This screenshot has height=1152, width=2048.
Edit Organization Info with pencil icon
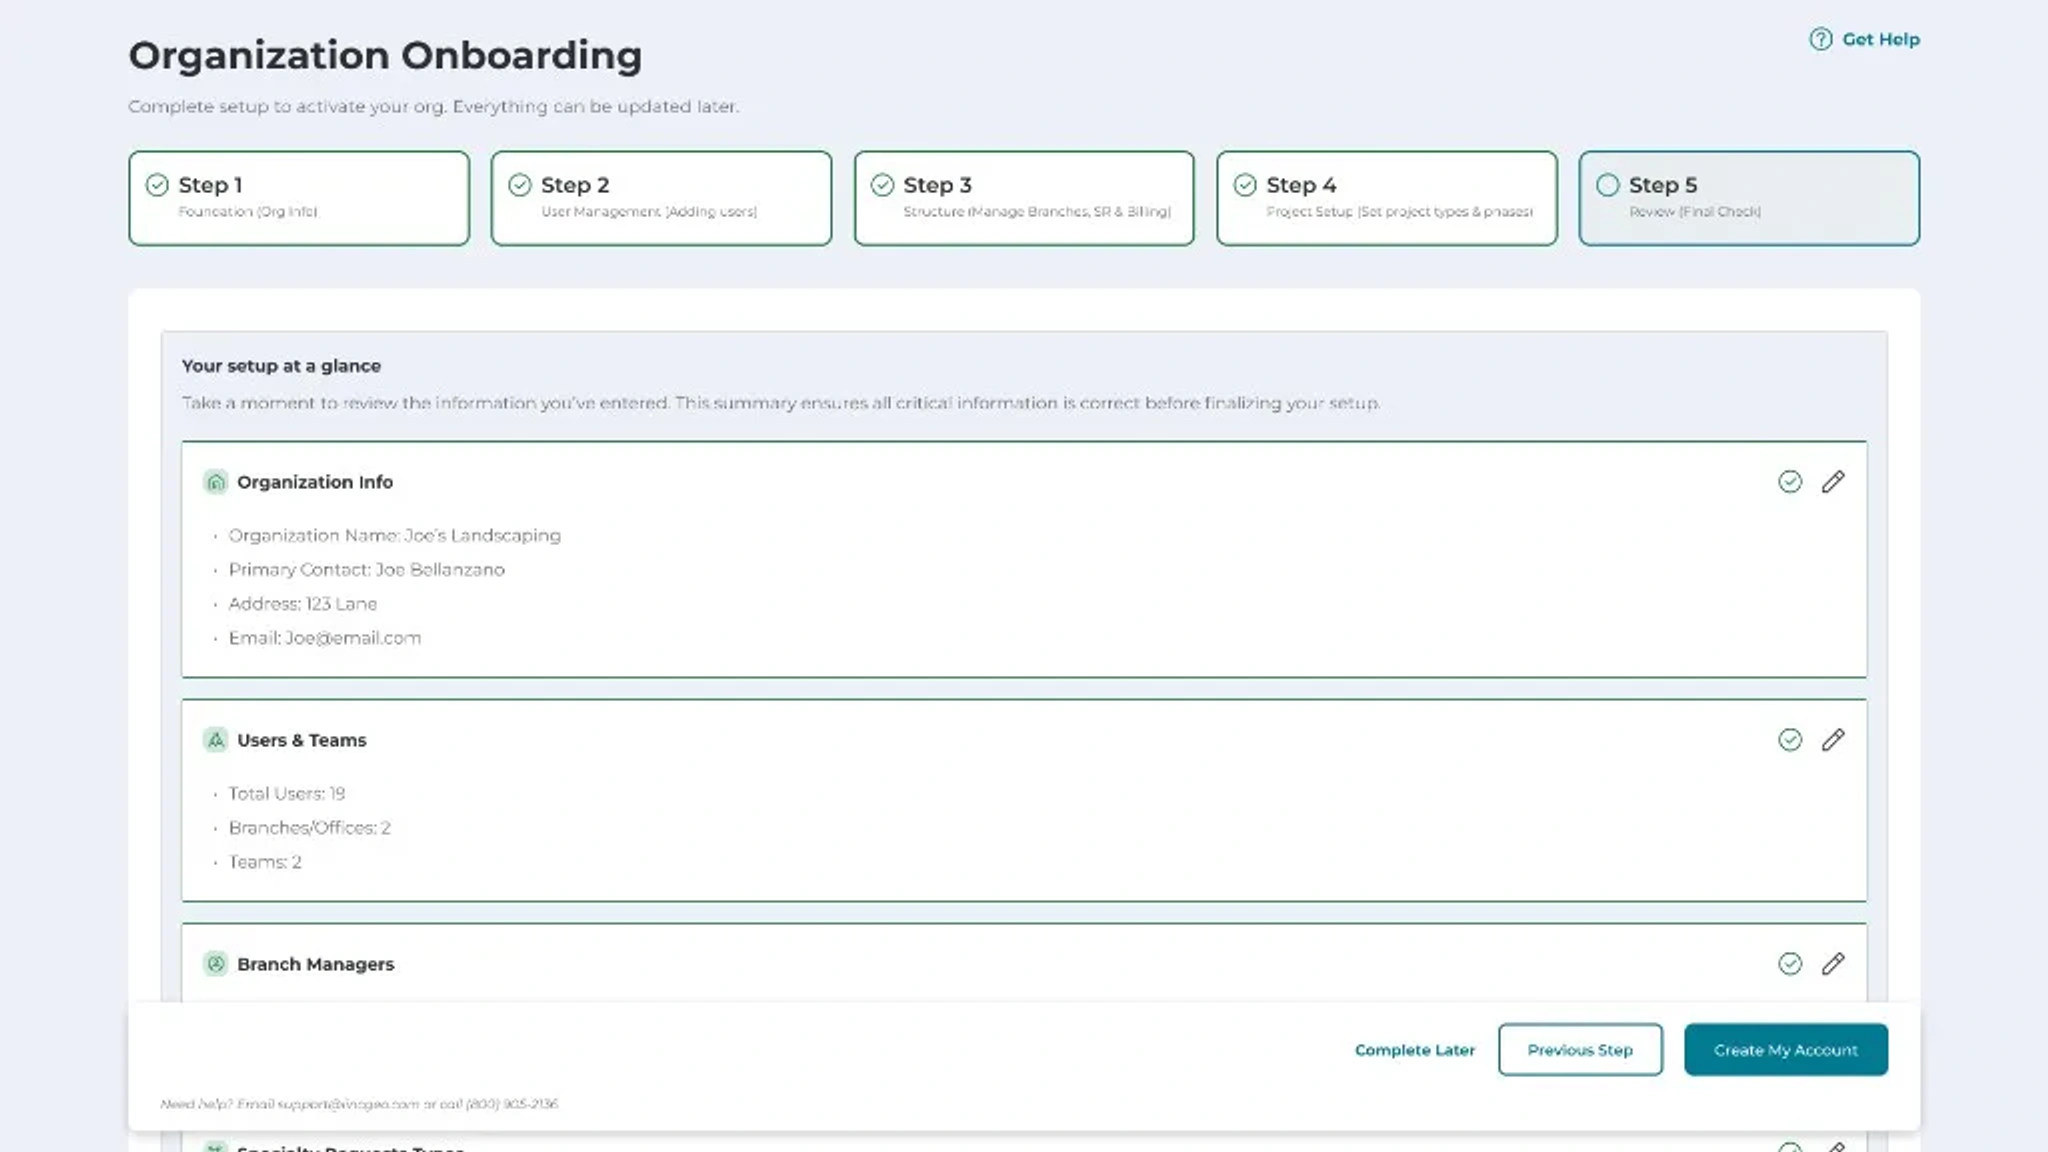(x=1833, y=482)
